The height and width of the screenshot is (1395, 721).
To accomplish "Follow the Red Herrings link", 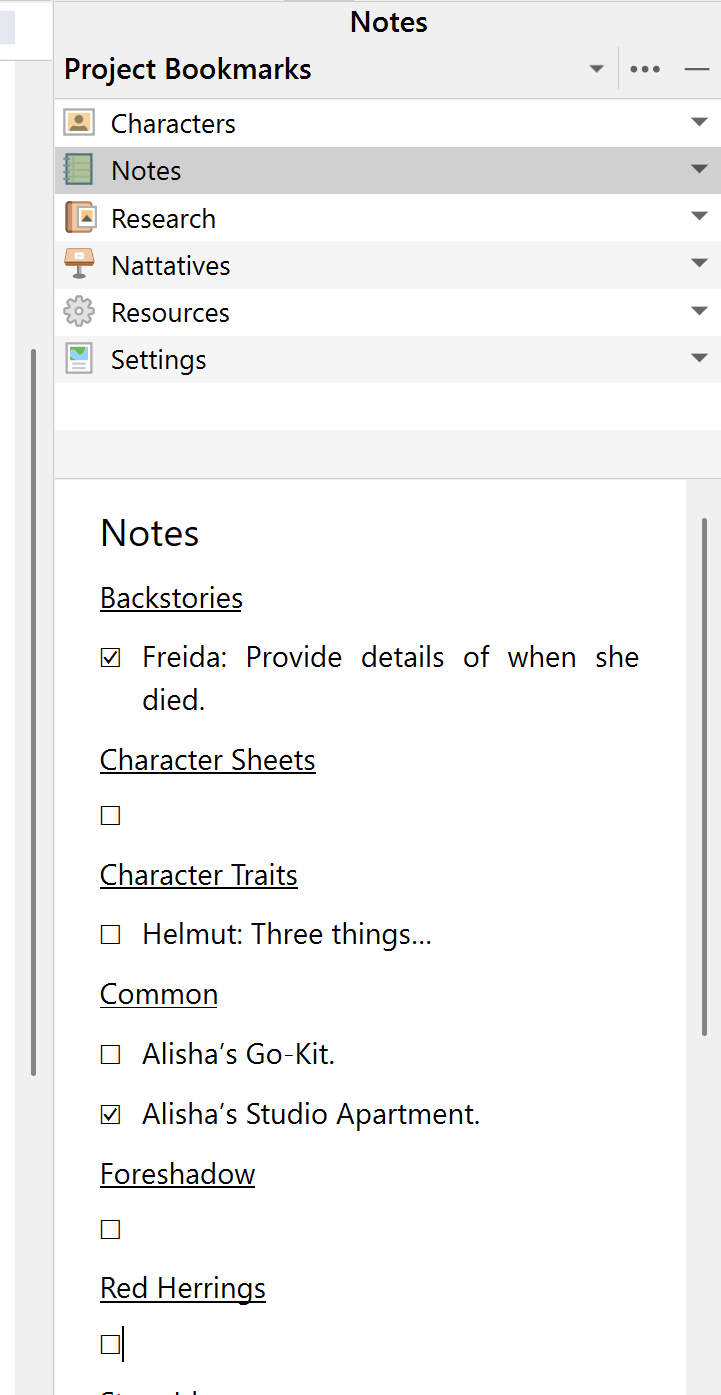I will pyautogui.click(x=183, y=1288).
